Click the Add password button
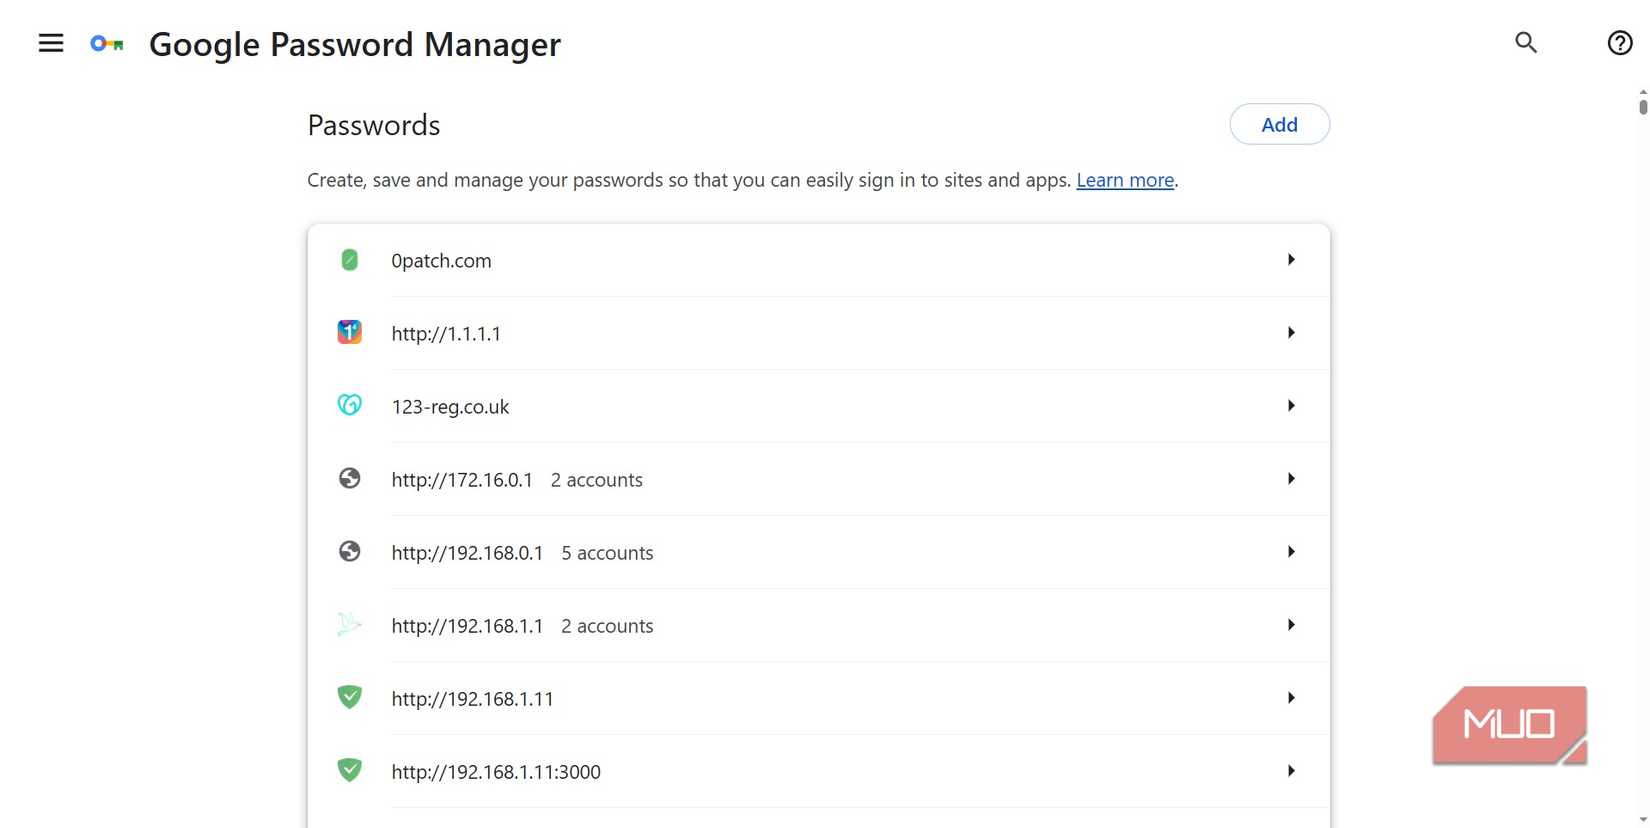 1279,124
